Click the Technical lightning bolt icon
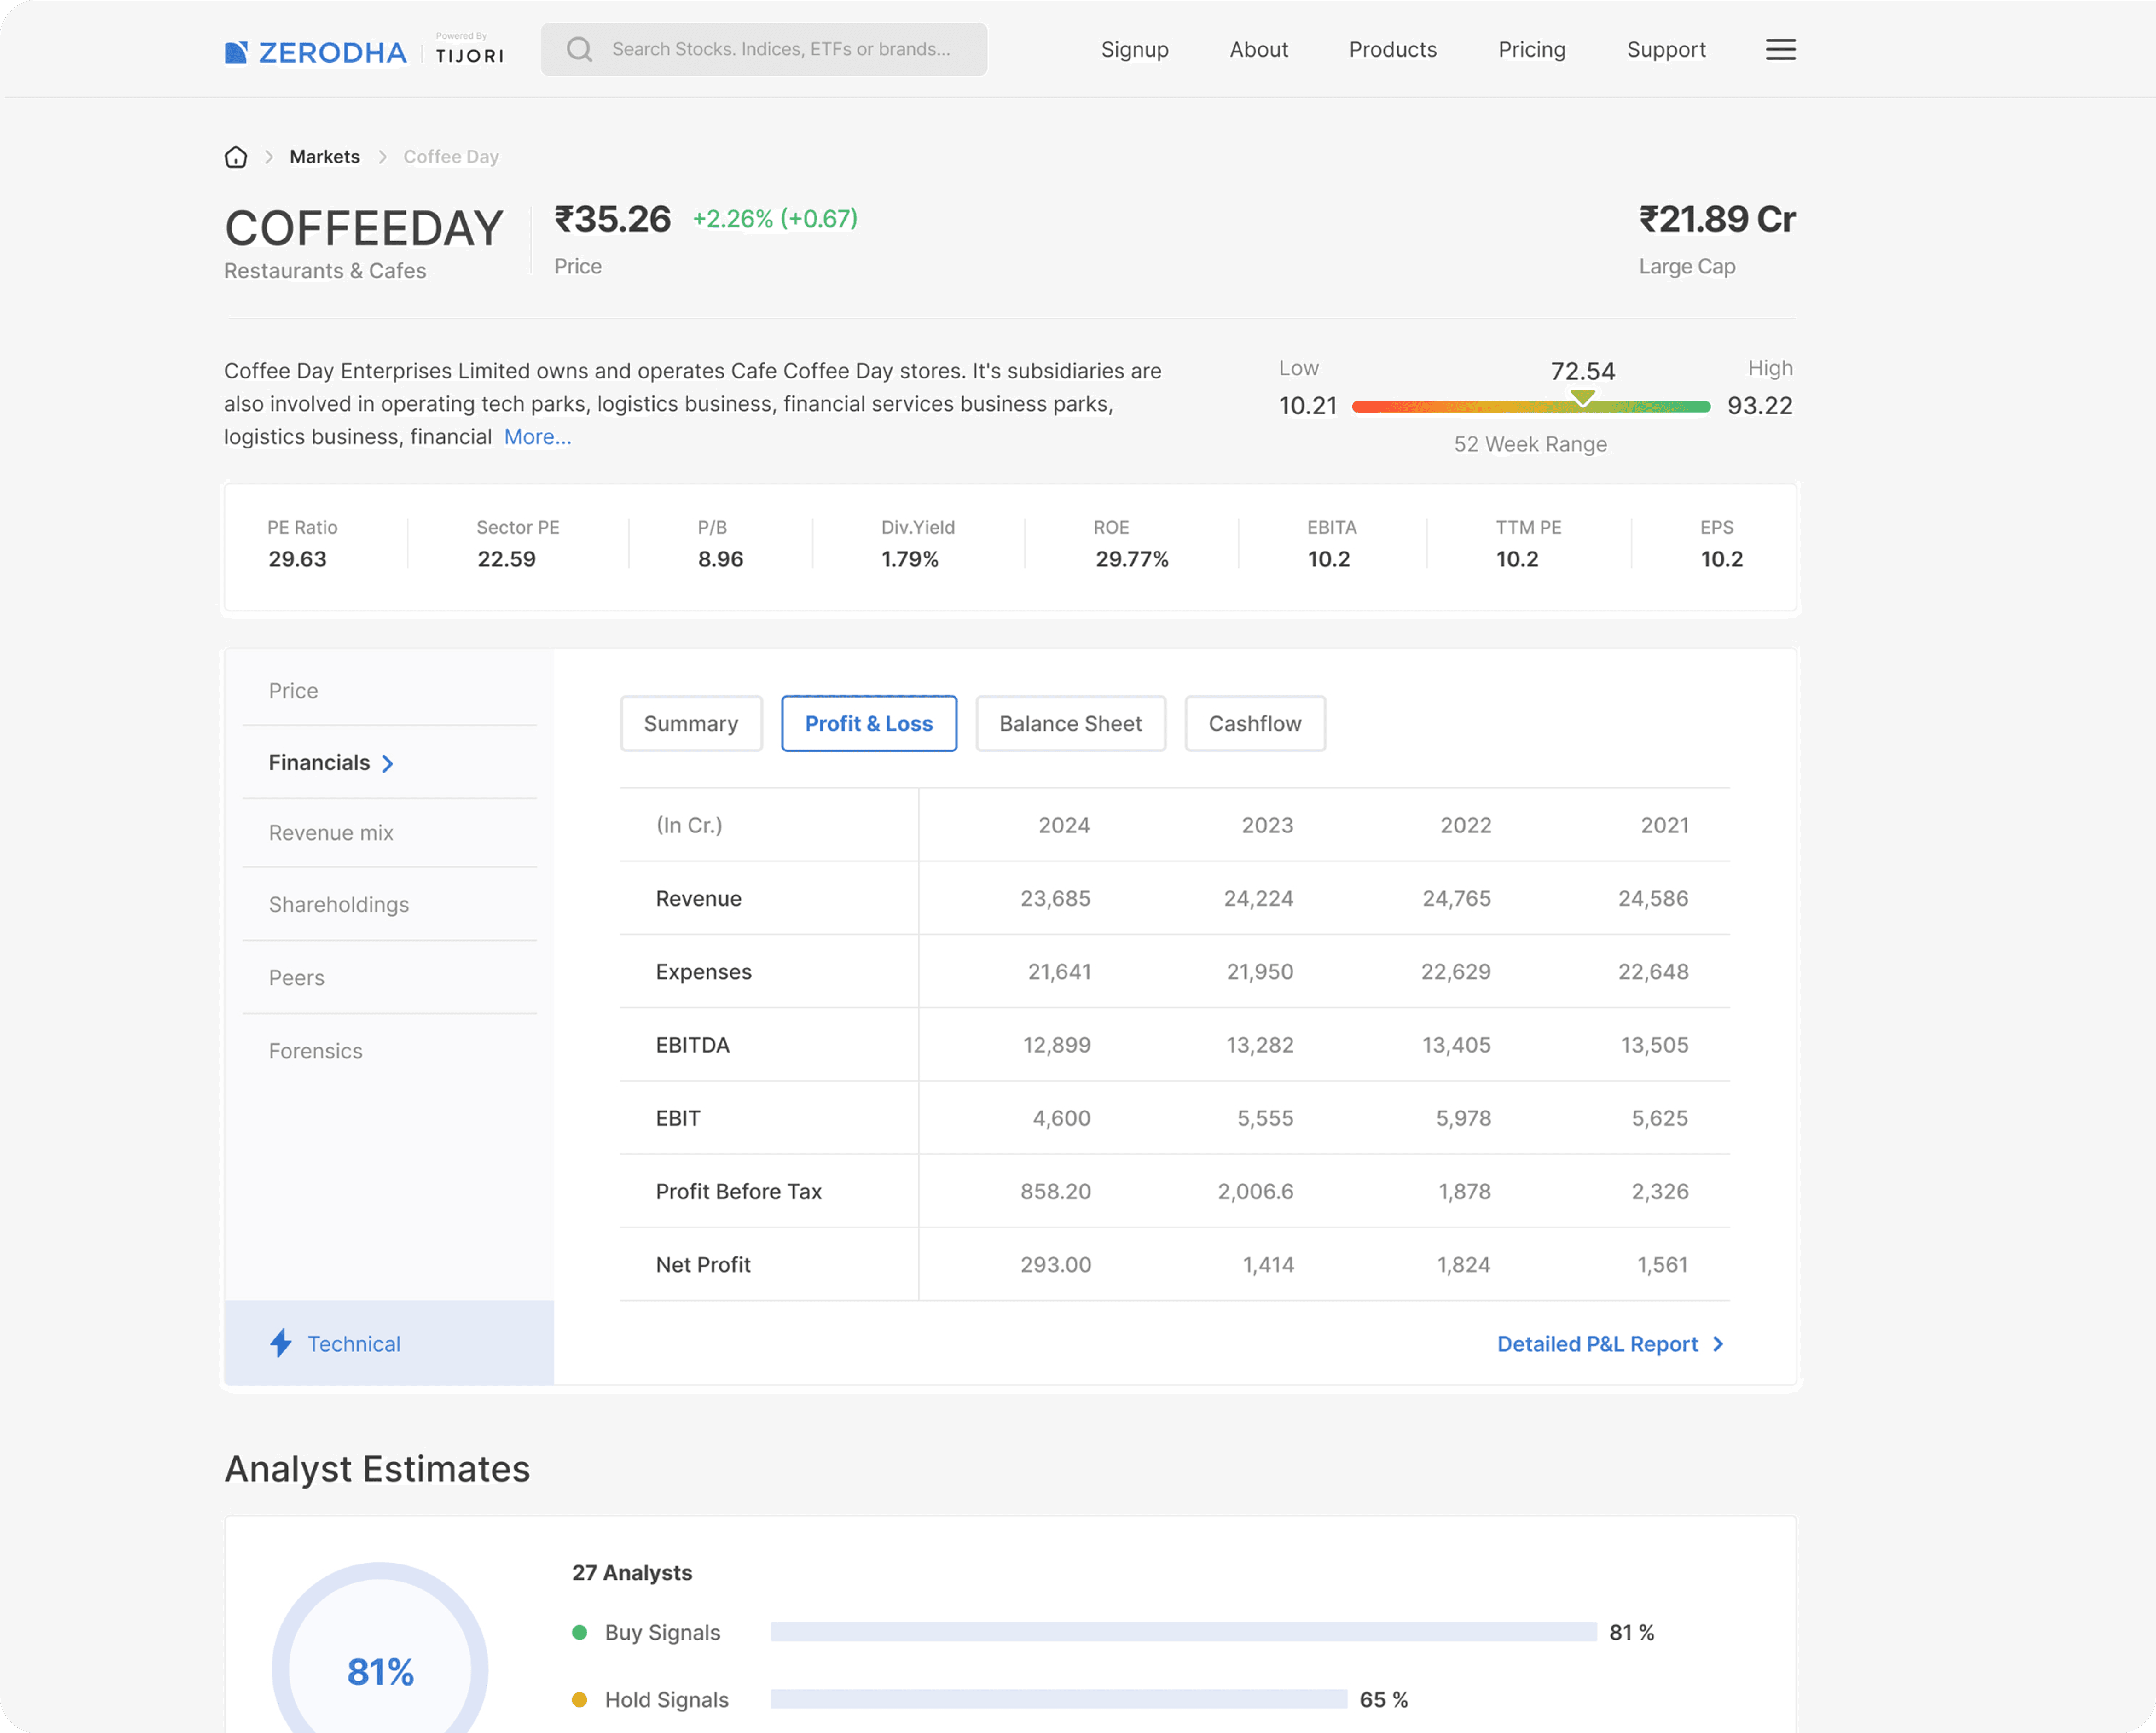 tap(281, 1343)
